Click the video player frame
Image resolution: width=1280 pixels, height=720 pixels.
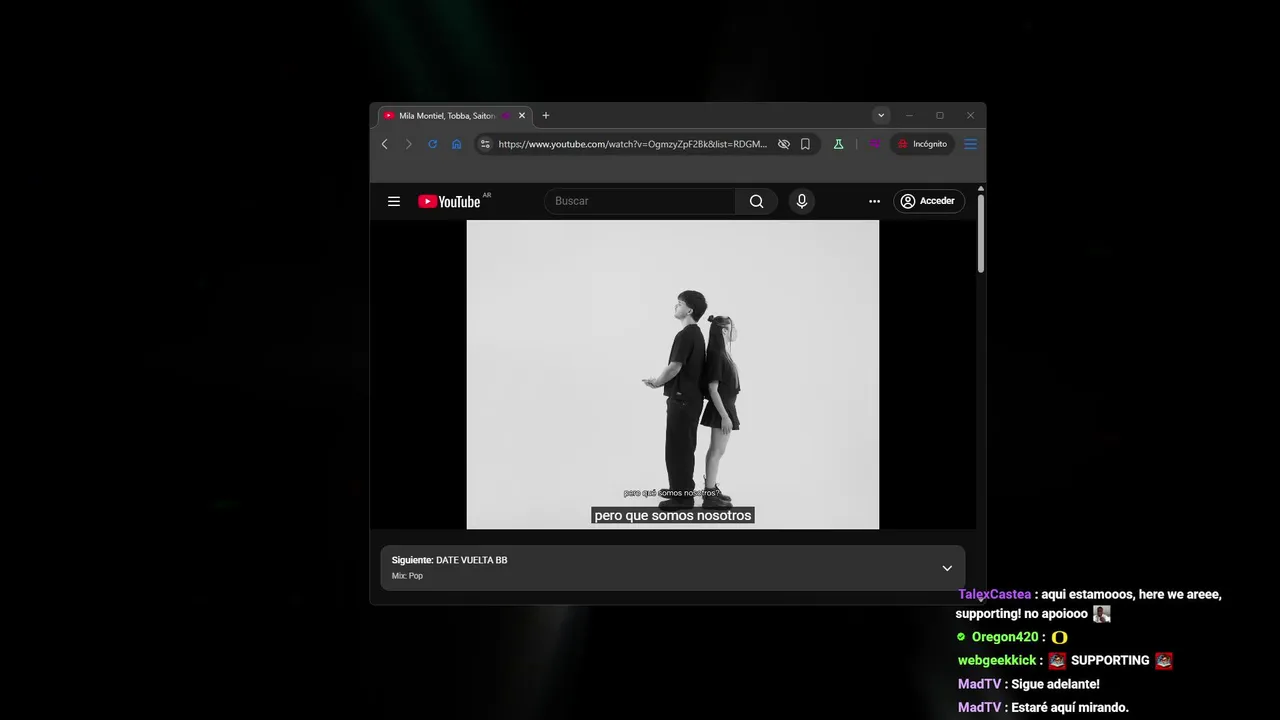(672, 374)
